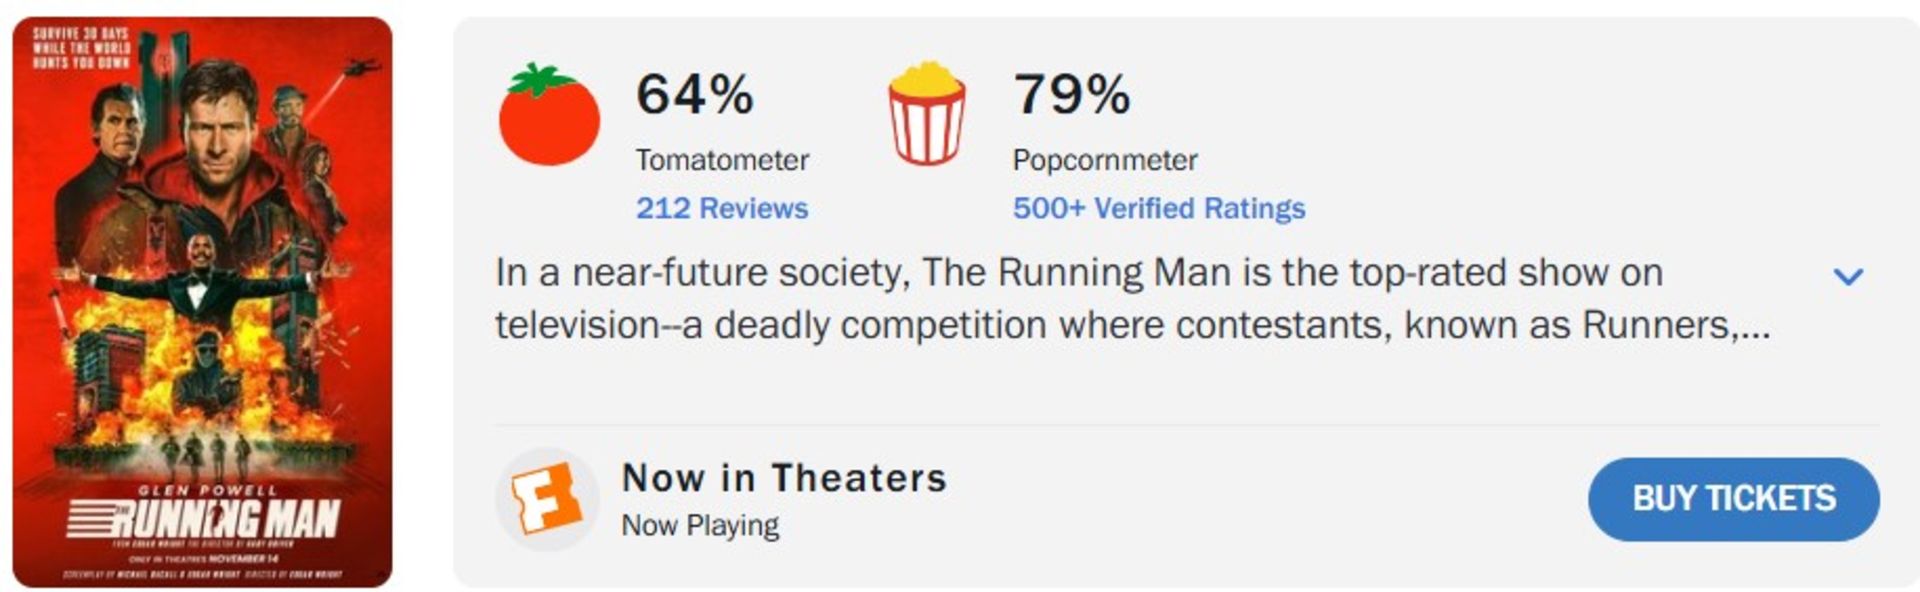Select the Now Playing label
1920x592 pixels.
pos(698,521)
